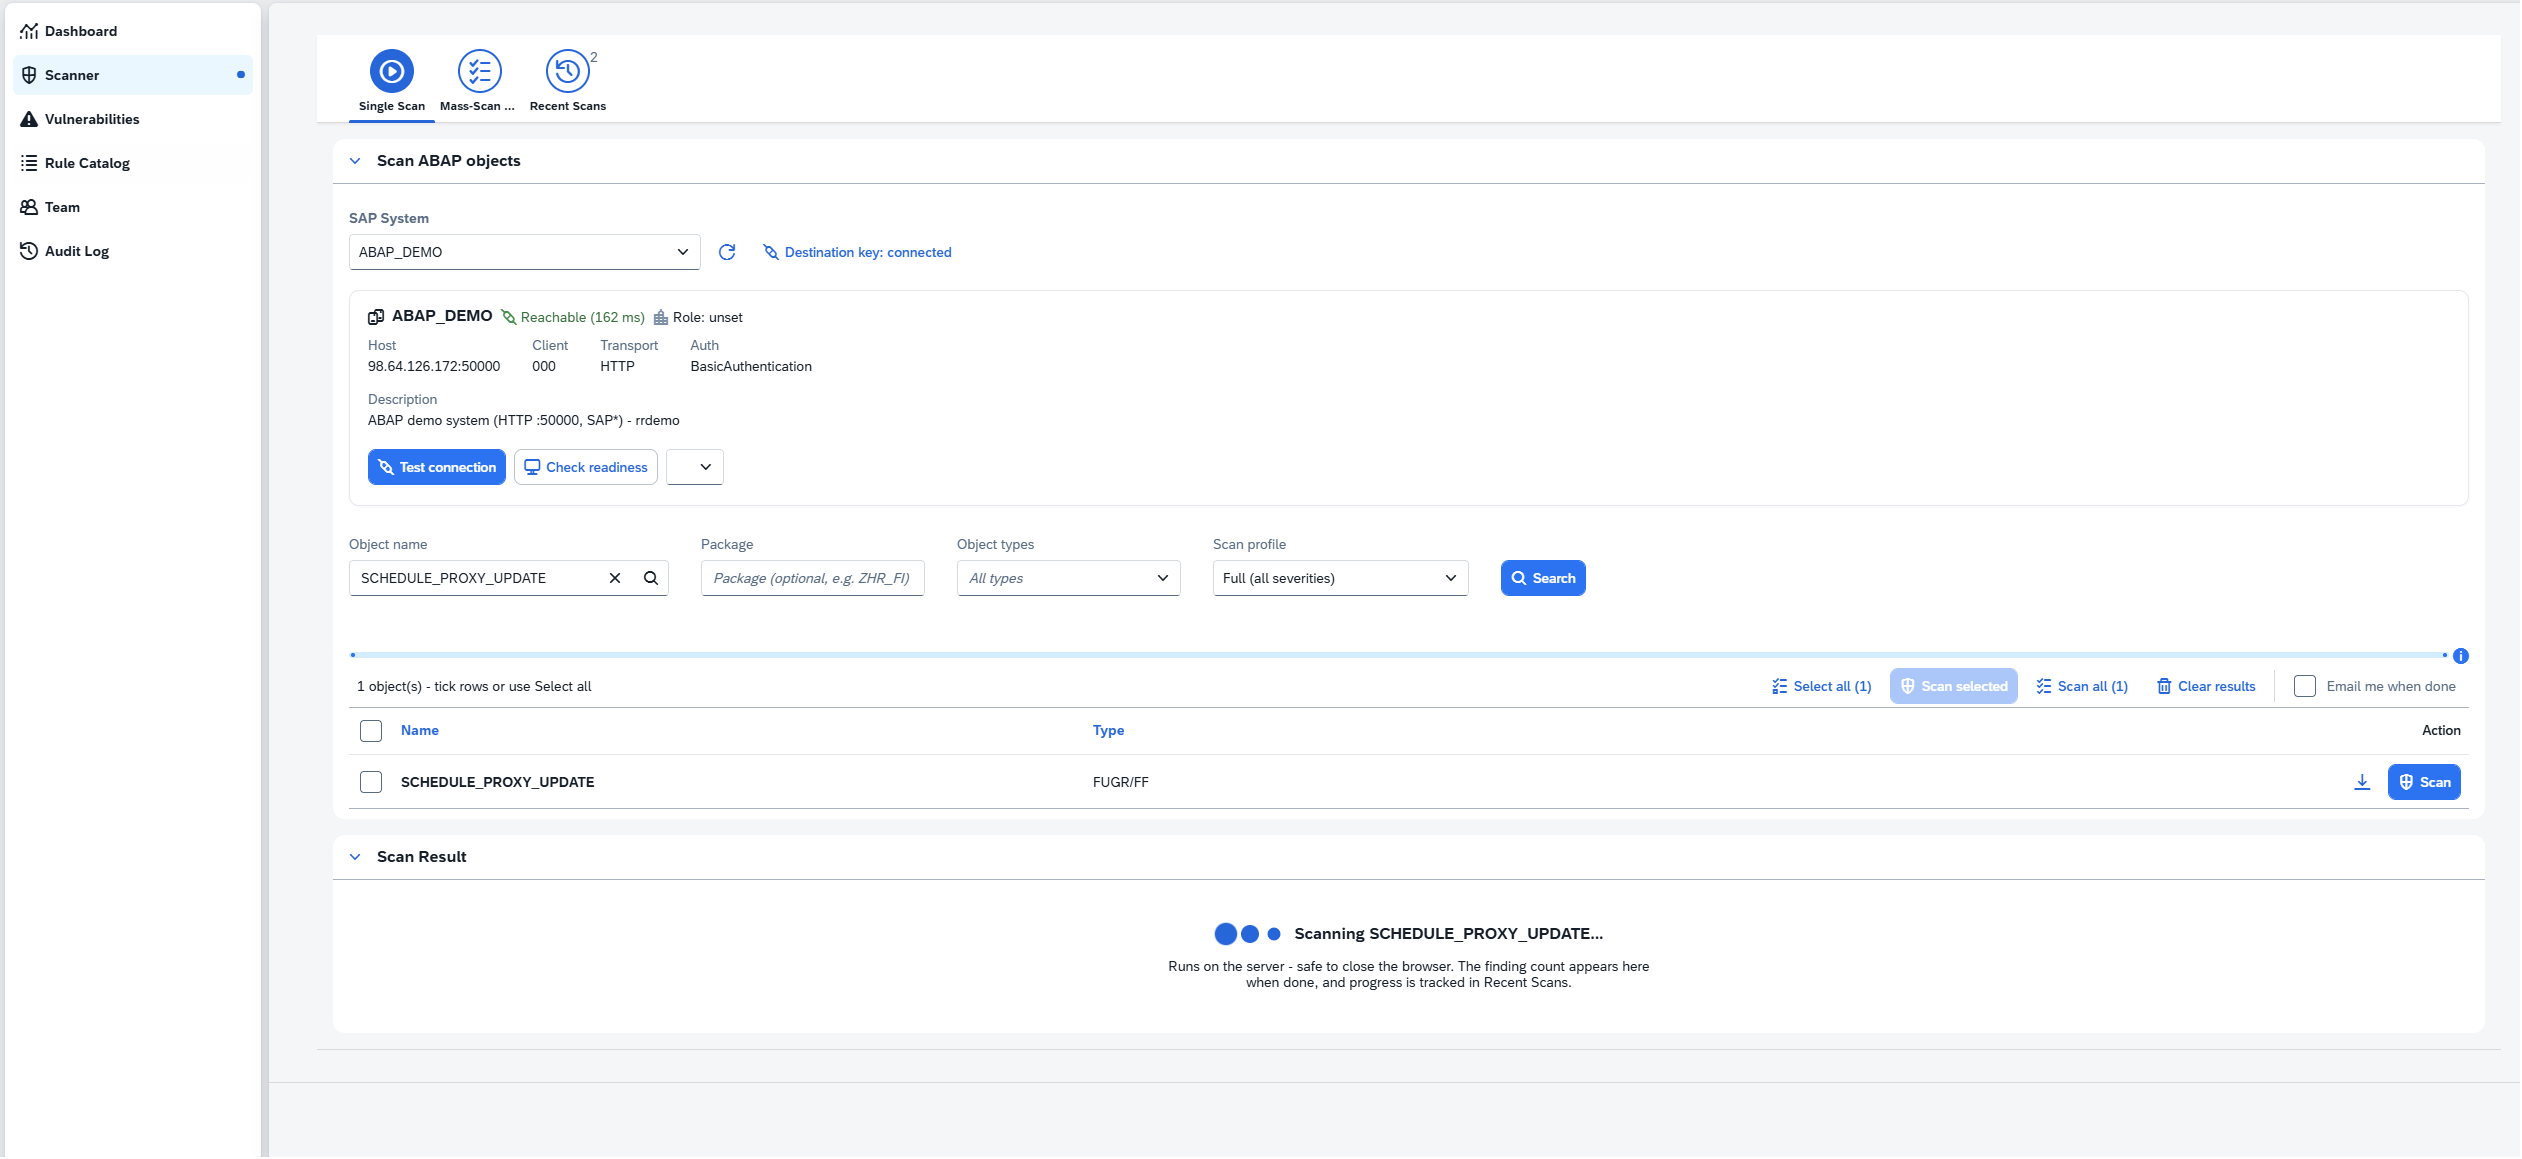Click the Dashboard chart icon
Image resolution: width=2522 pixels, height=1159 pixels.
click(29, 31)
